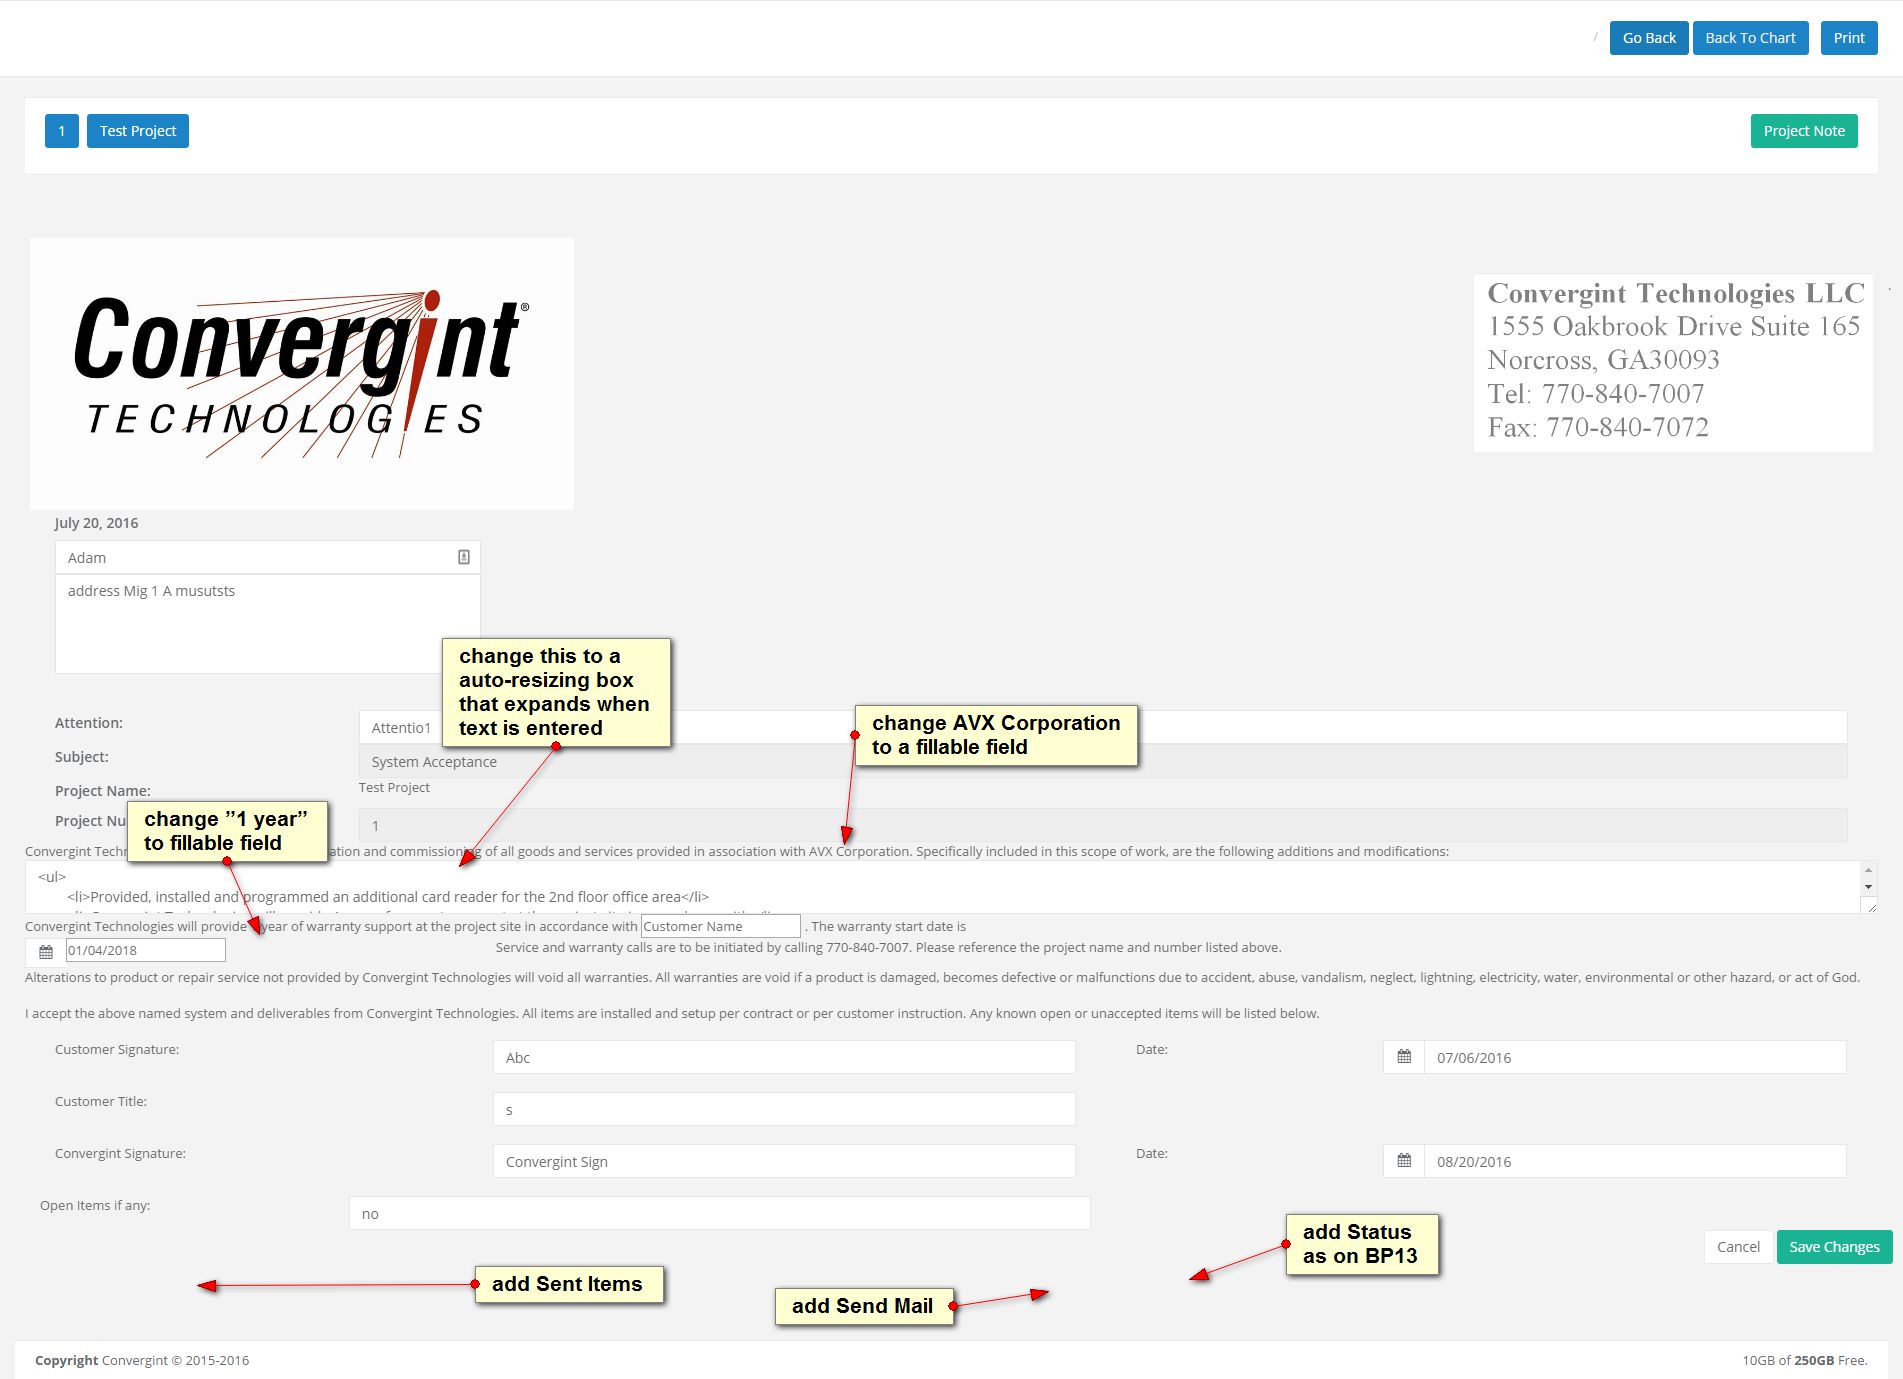The image size is (1903, 1379).
Task: Return using the Back To Chart button
Action: pyautogui.click(x=1750, y=38)
